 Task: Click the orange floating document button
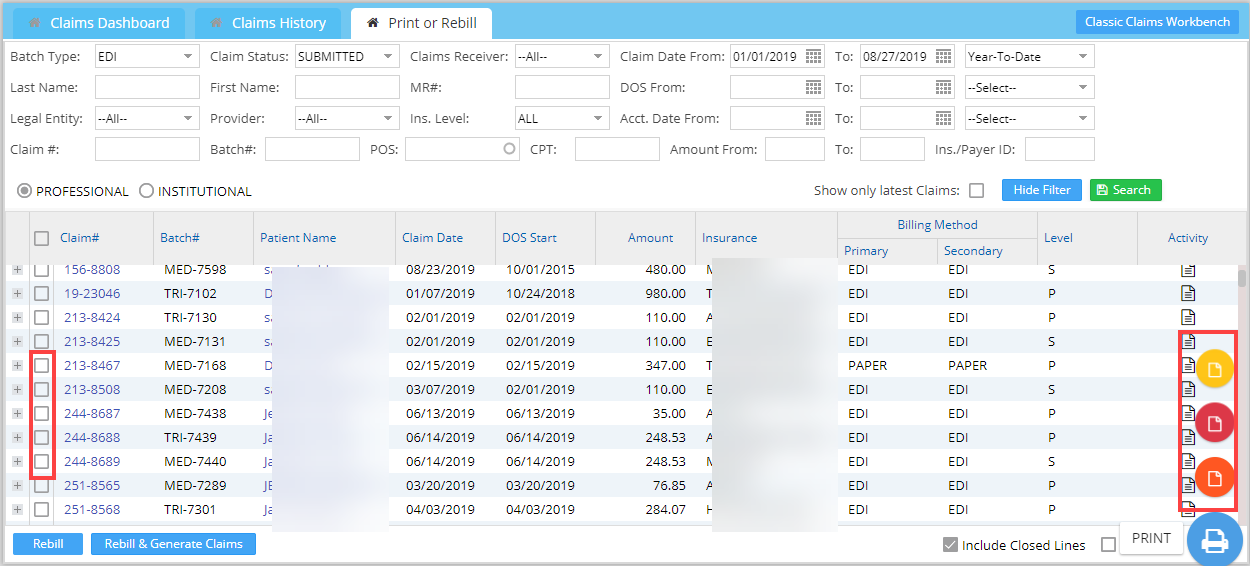1214,477
